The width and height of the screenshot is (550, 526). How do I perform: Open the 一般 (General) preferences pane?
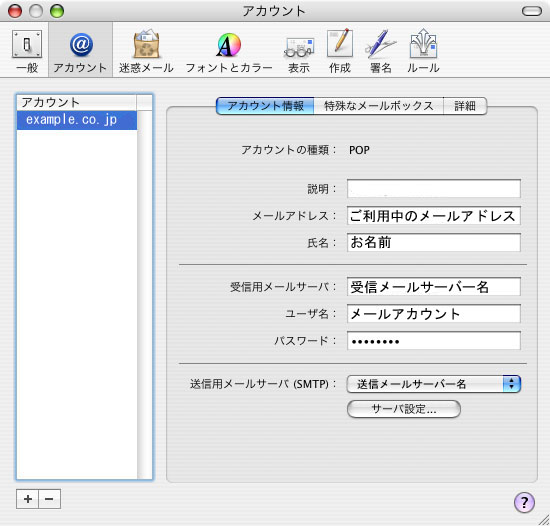(27, 51)
